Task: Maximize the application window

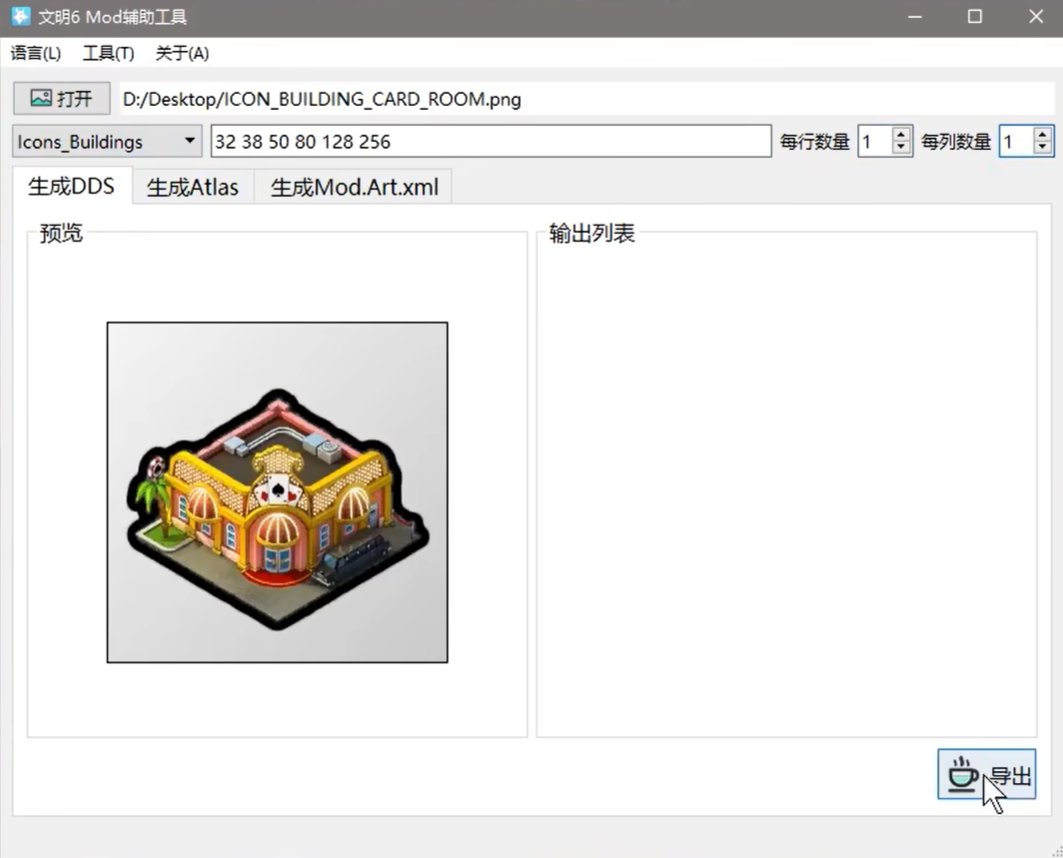Action: coord(975,17)
